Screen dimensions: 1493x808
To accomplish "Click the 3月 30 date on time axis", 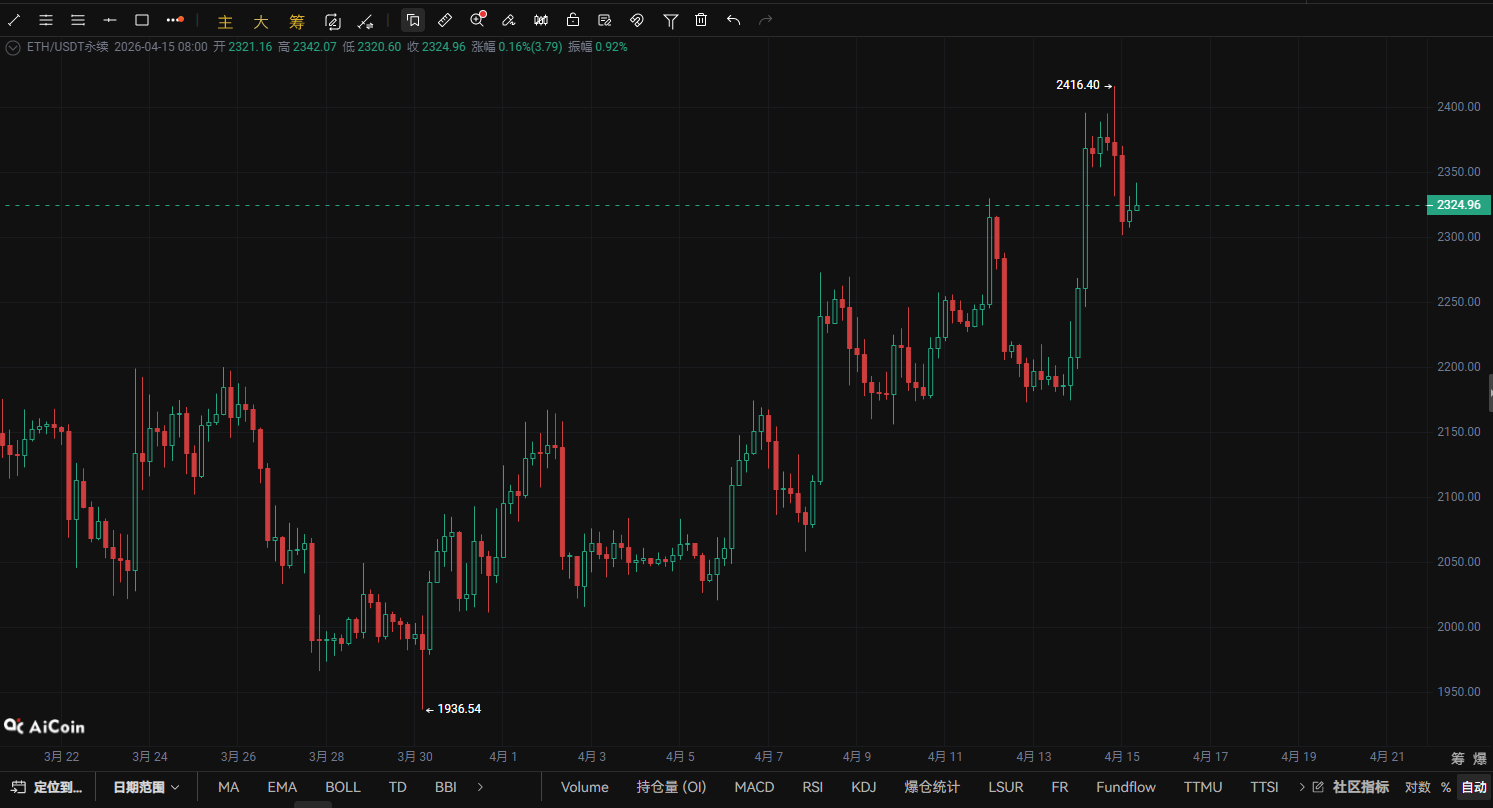I will tap(414, 757).
